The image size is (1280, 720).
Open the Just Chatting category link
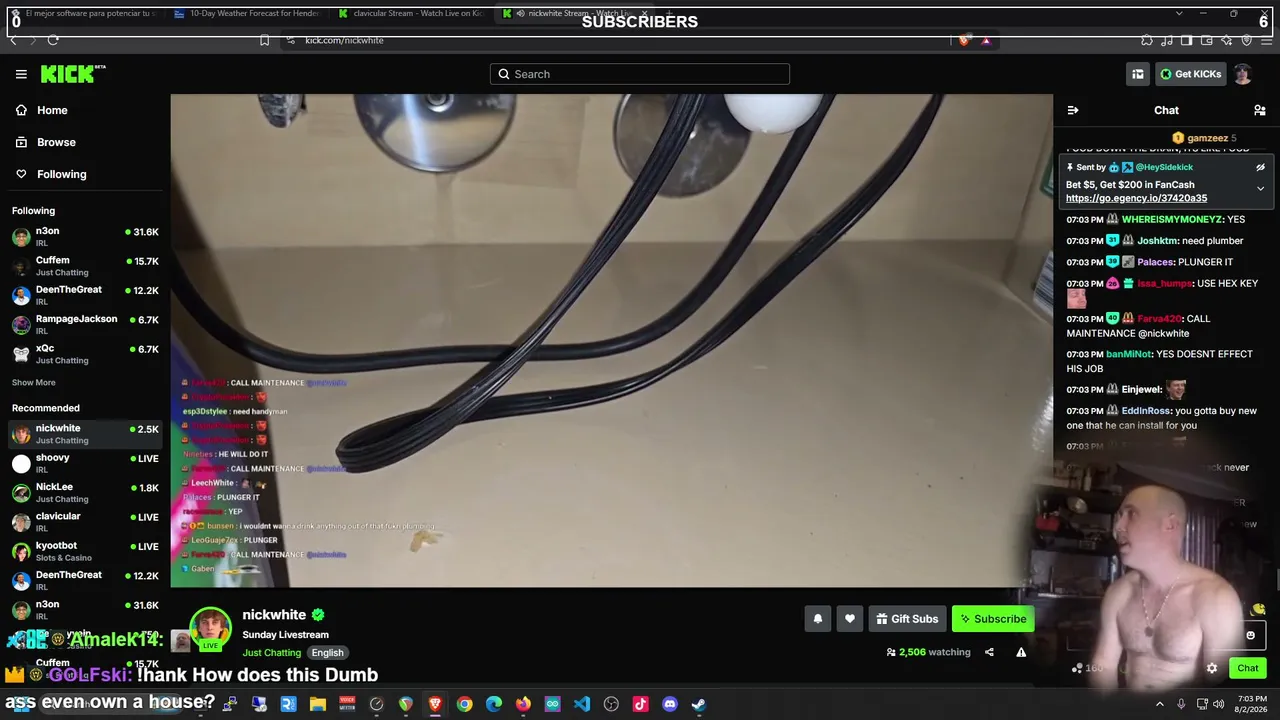272,653
